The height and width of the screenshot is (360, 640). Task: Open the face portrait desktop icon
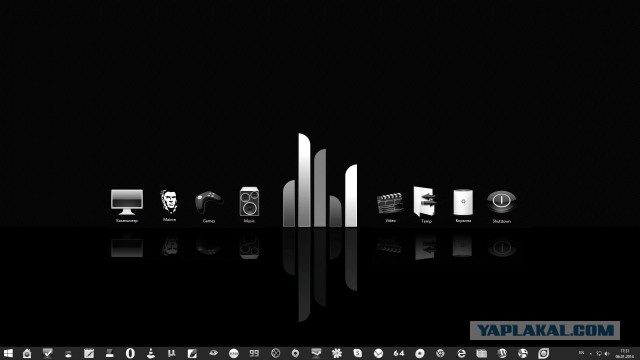(169, 202)
